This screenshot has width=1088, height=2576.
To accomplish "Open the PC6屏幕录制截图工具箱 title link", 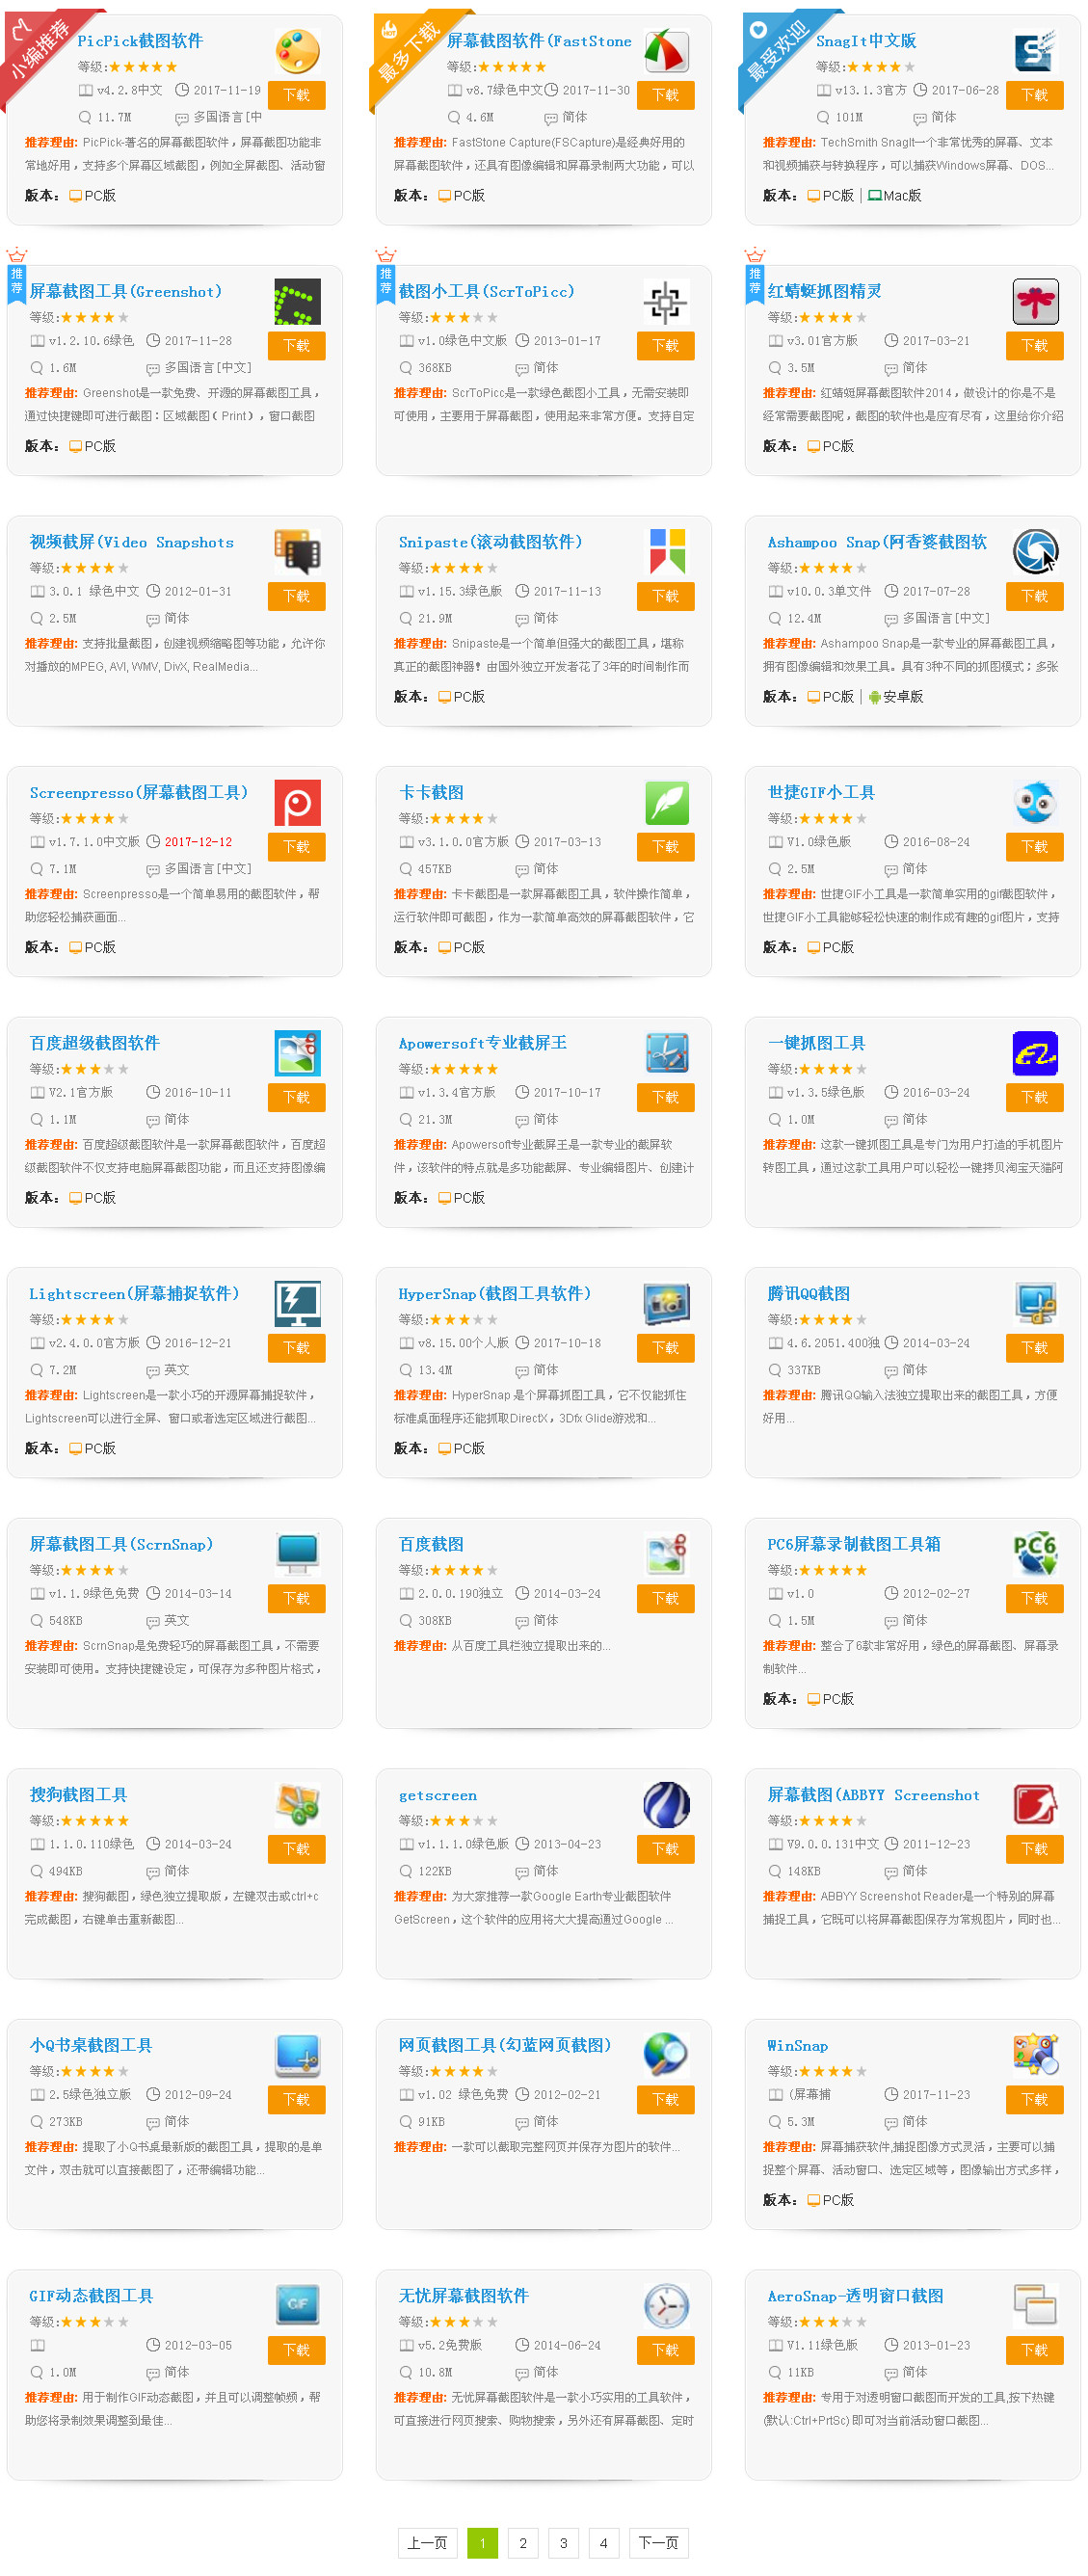I will (853, 1545).
